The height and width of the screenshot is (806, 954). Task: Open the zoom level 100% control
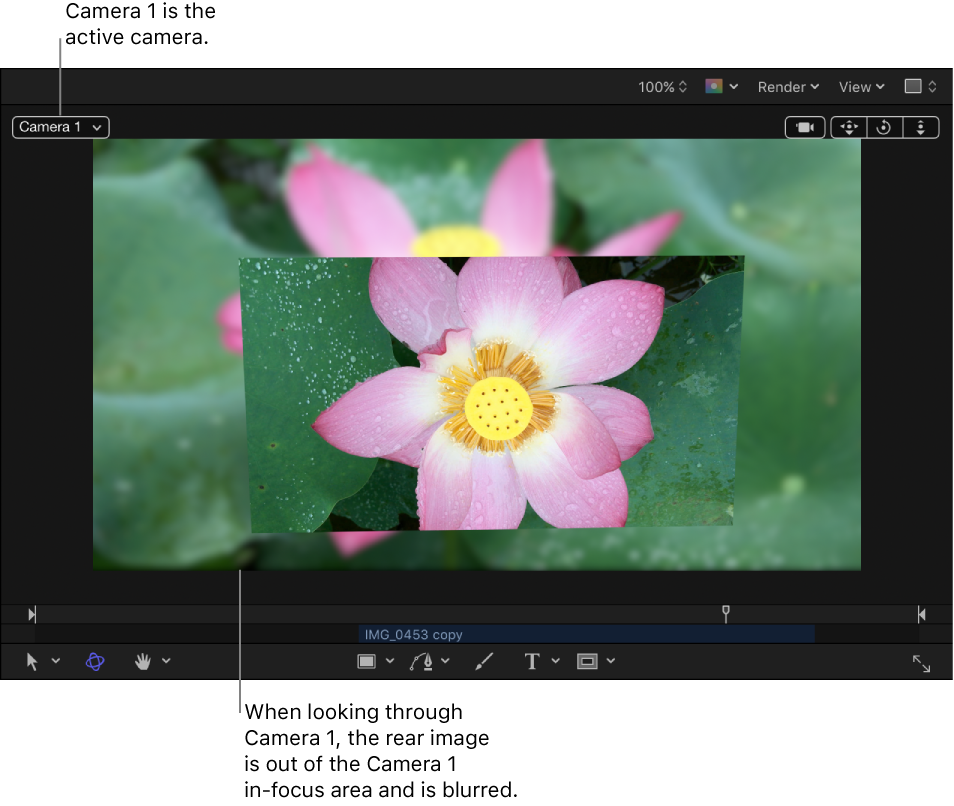[661, 87]
